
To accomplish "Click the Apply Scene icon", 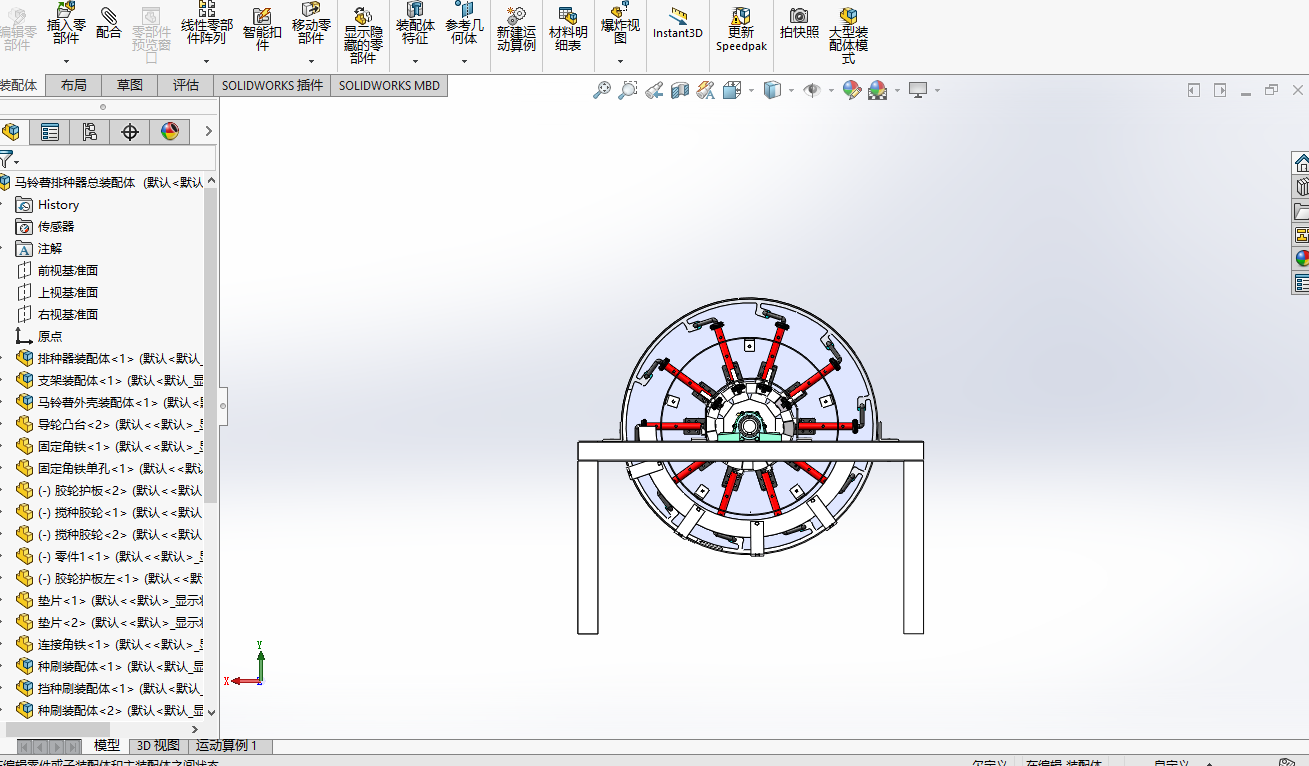I will click(878, 90).
